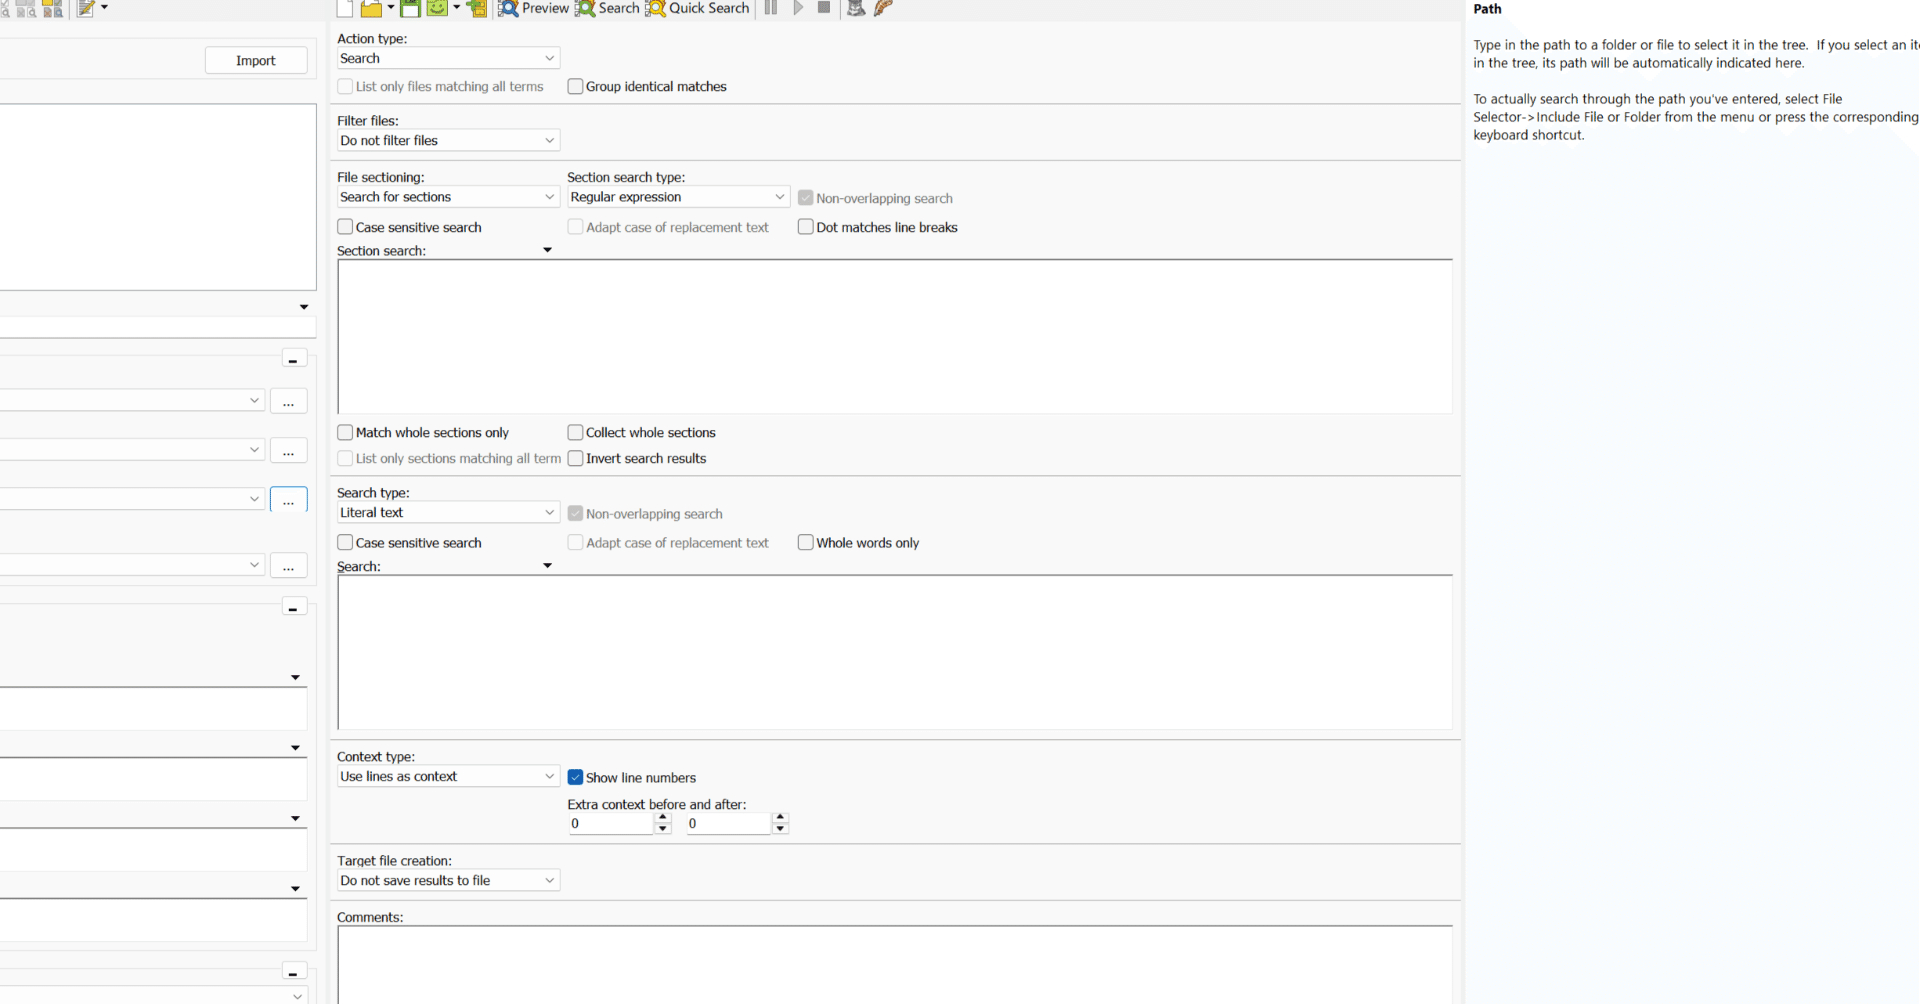Open the Search type dropdown showing Literal text
This screenshot has height=1004, width=1920.
(x=448, y=512)
